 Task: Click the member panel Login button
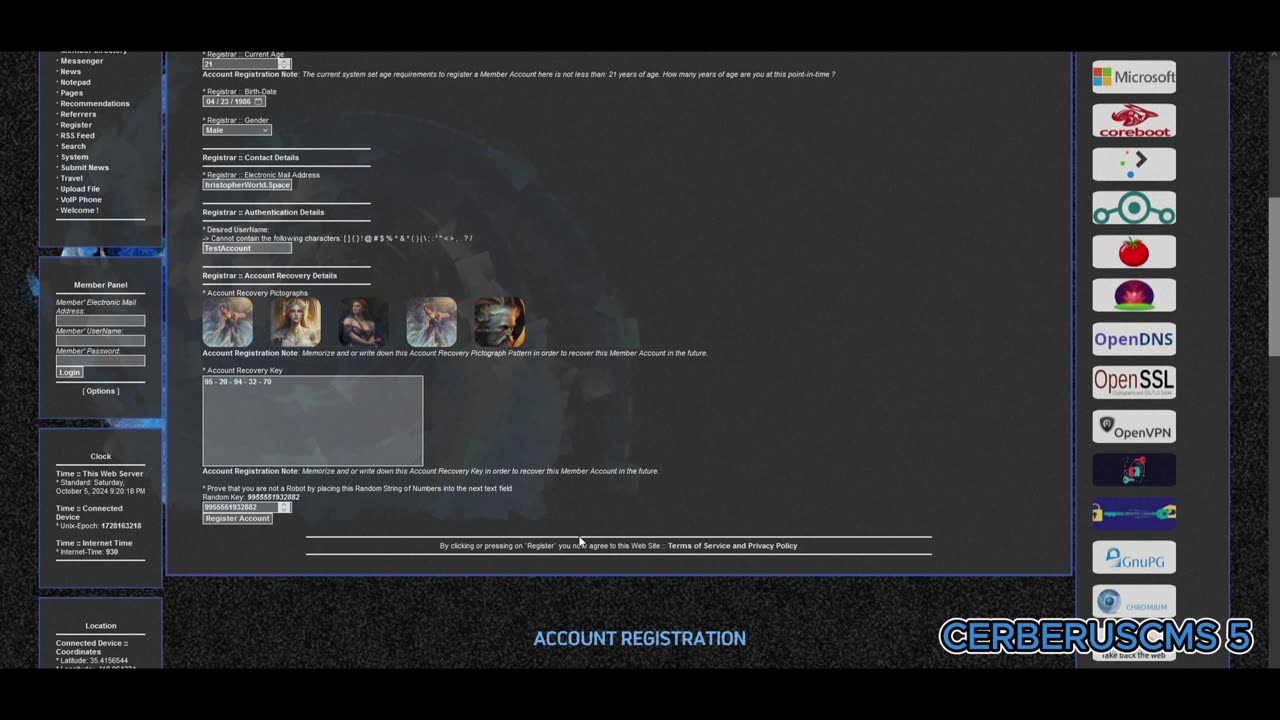pos(69,372)
